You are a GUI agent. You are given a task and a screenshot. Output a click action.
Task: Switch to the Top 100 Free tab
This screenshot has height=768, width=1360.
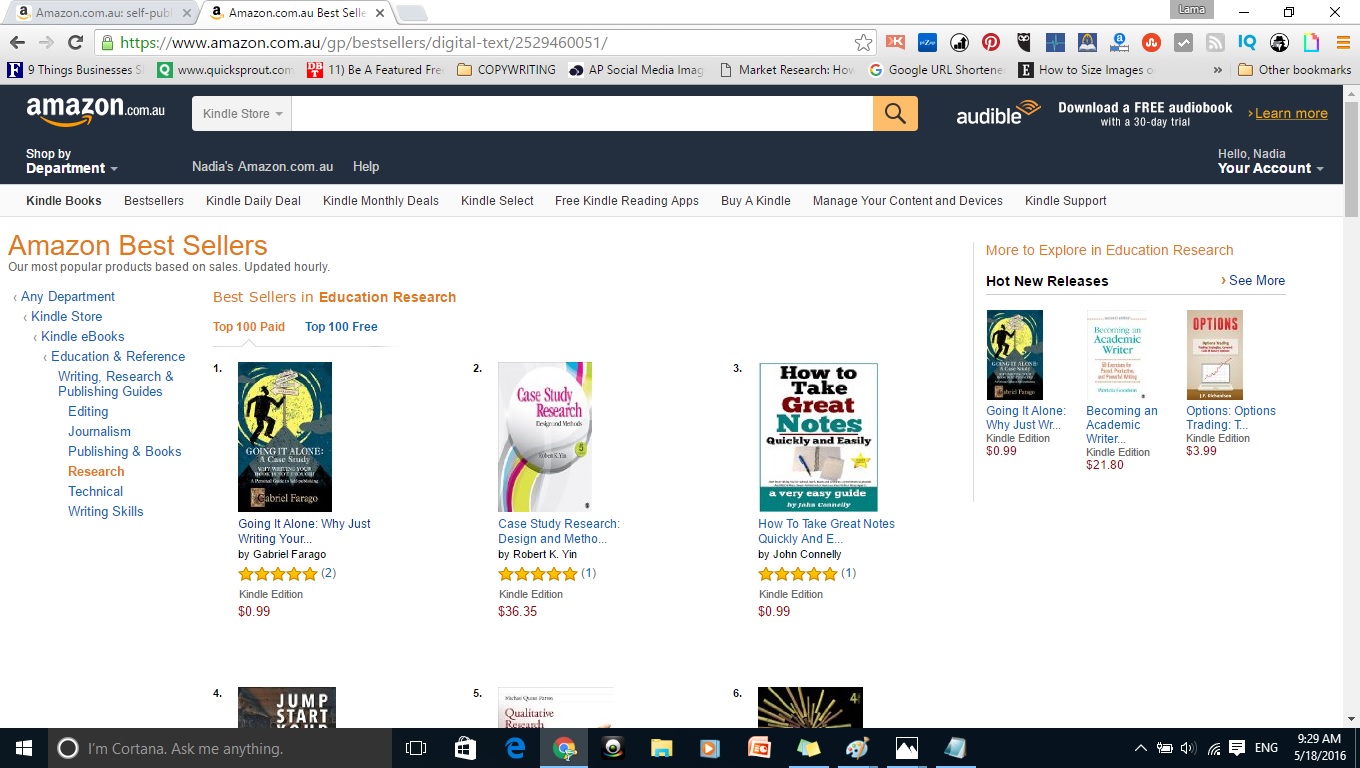pyautogui.click(x=341, y=327)
